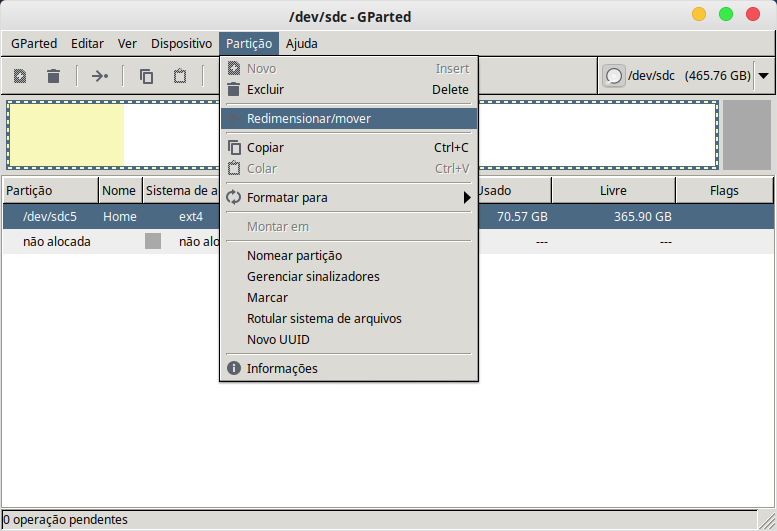Click the 70.57 GB used value
Viewport: 777px width, 531px height.
click(x=522, y=216)
